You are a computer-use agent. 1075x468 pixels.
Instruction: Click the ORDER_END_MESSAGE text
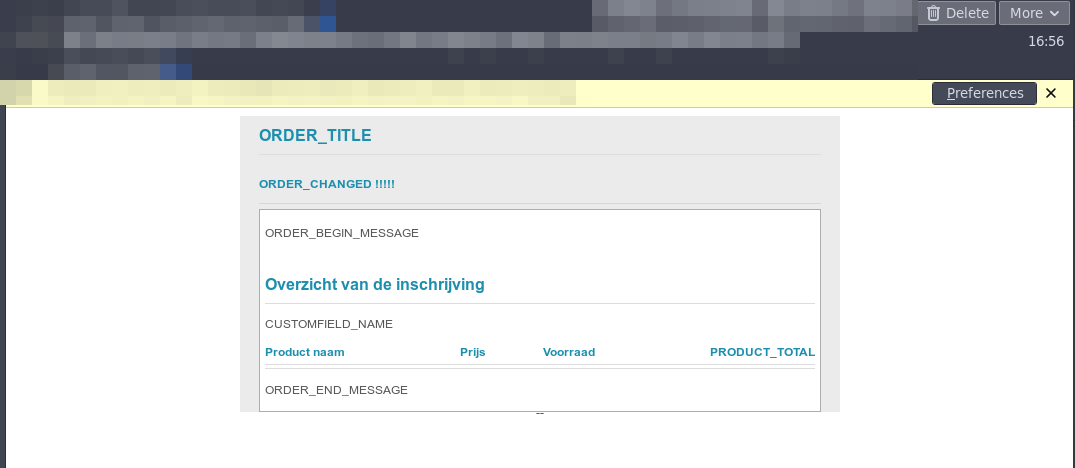click(336, 390)
